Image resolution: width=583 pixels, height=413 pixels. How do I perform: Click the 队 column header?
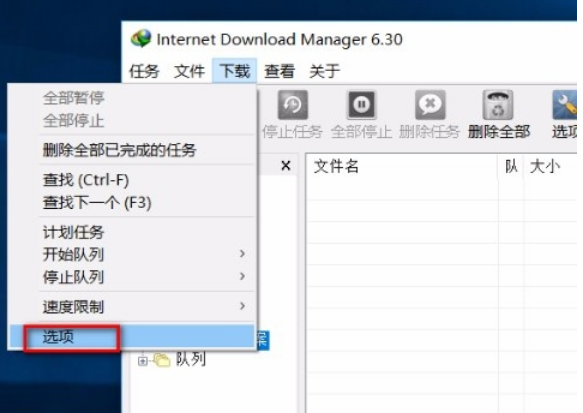click(511, 166)
